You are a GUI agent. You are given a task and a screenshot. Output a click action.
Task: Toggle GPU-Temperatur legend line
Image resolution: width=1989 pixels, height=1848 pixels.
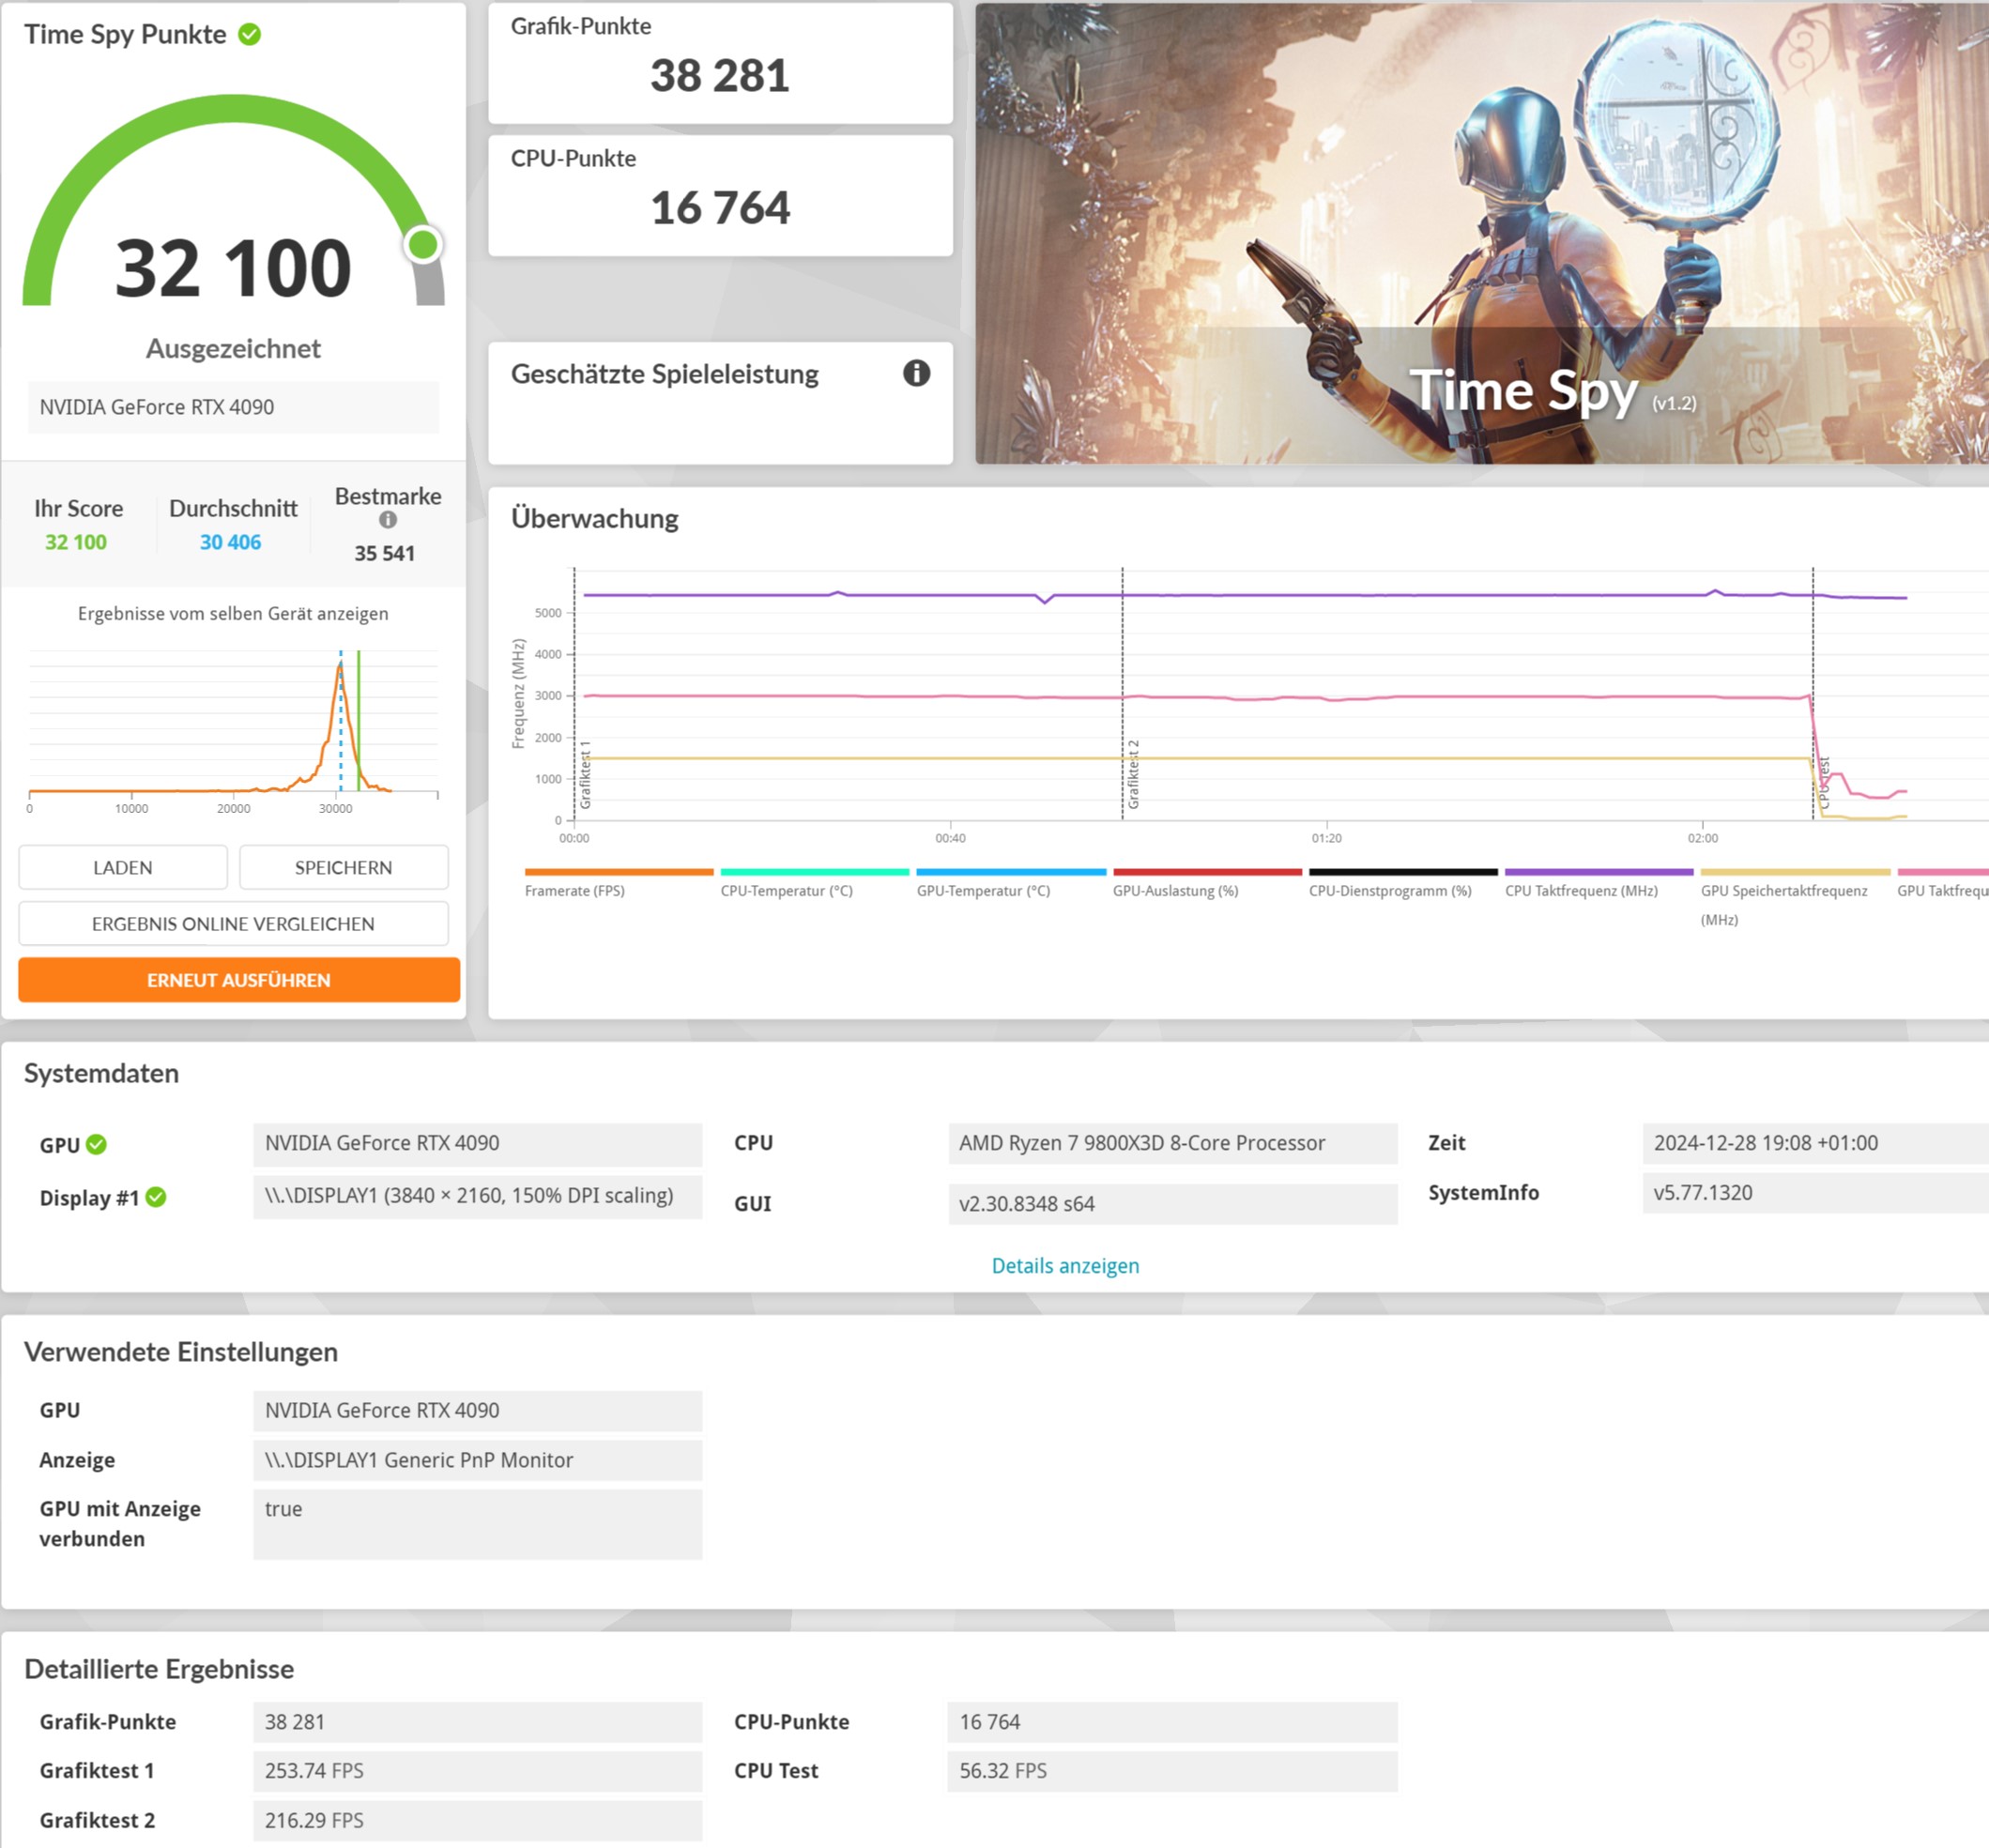point(983,890)
